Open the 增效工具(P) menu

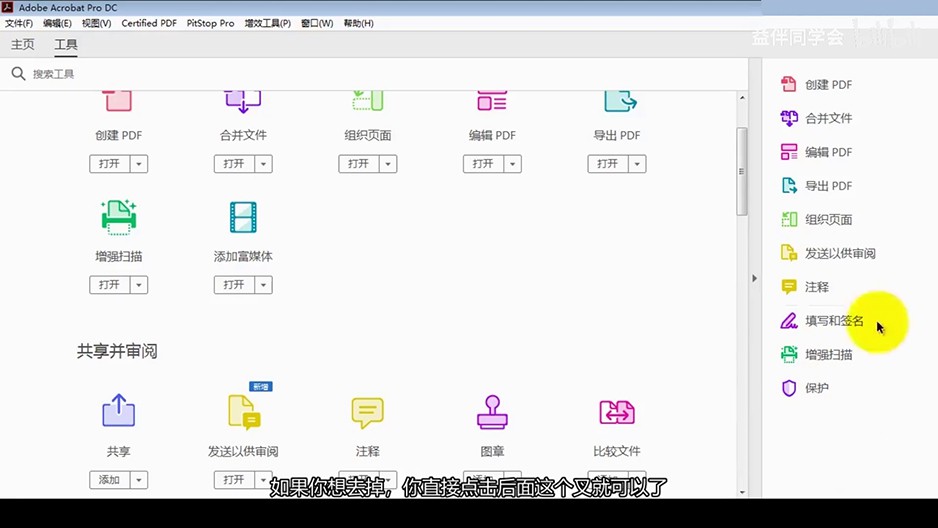267,23
